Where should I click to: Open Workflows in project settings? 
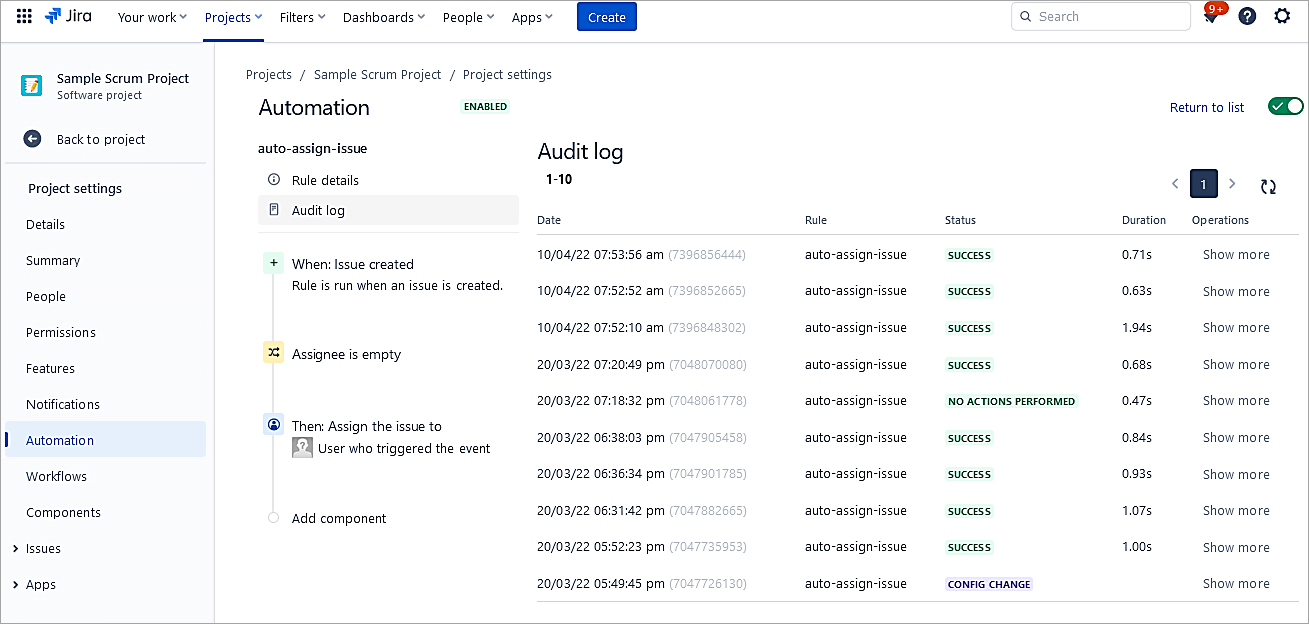56,476
